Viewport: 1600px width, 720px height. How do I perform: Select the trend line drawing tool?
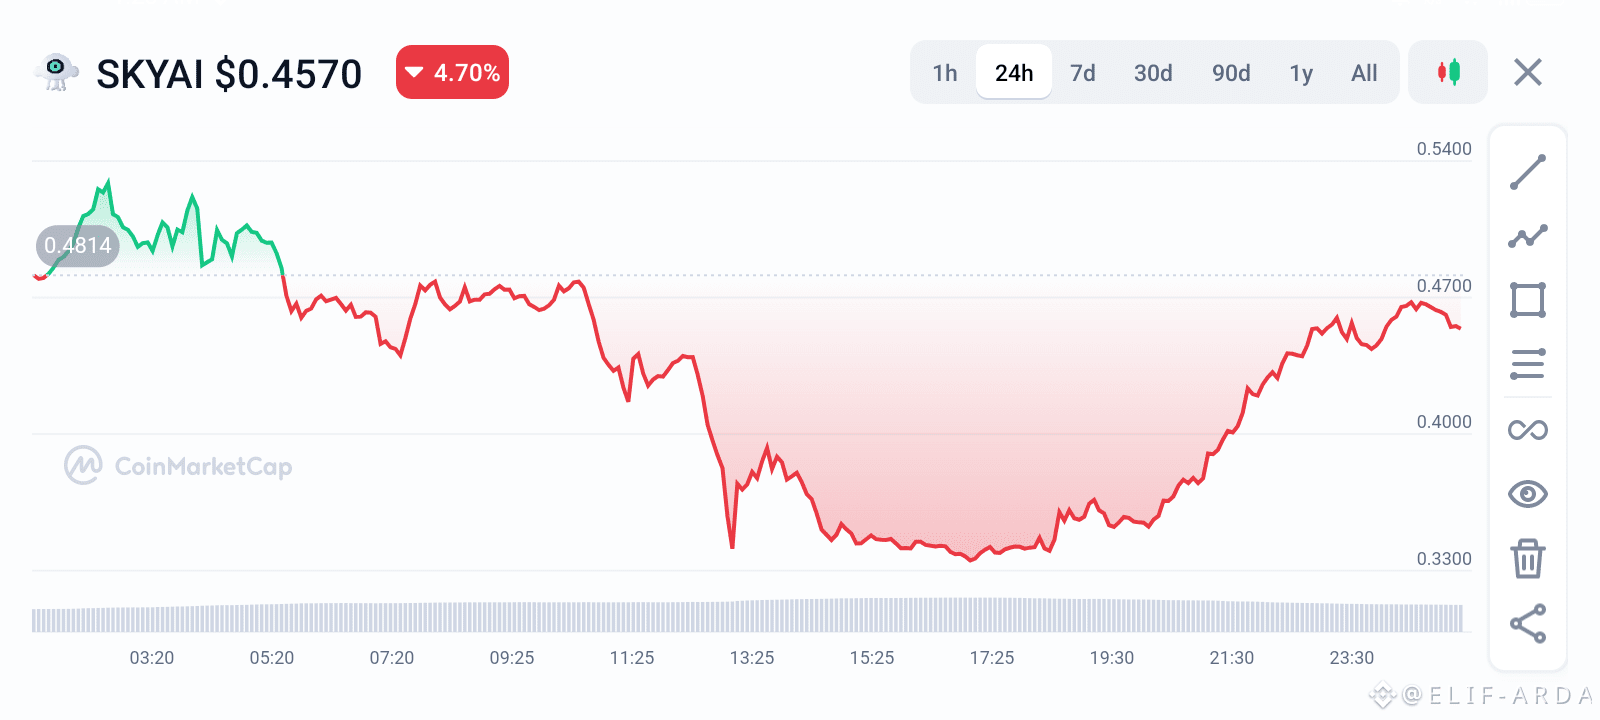tap(1528, 172)
